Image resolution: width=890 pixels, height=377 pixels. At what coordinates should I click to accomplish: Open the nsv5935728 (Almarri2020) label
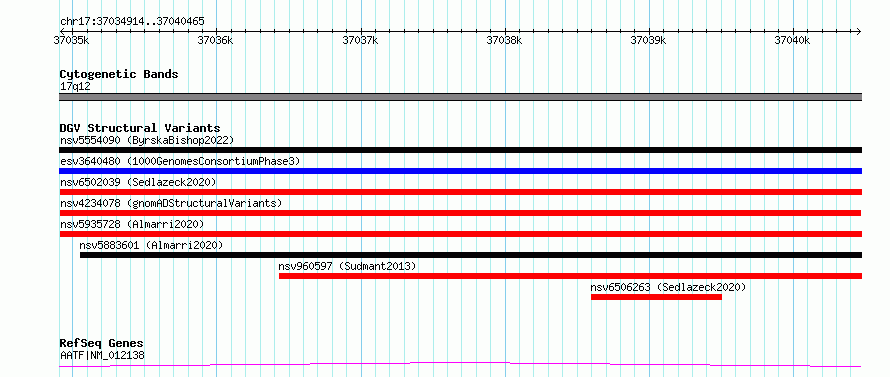click(132, 224)
